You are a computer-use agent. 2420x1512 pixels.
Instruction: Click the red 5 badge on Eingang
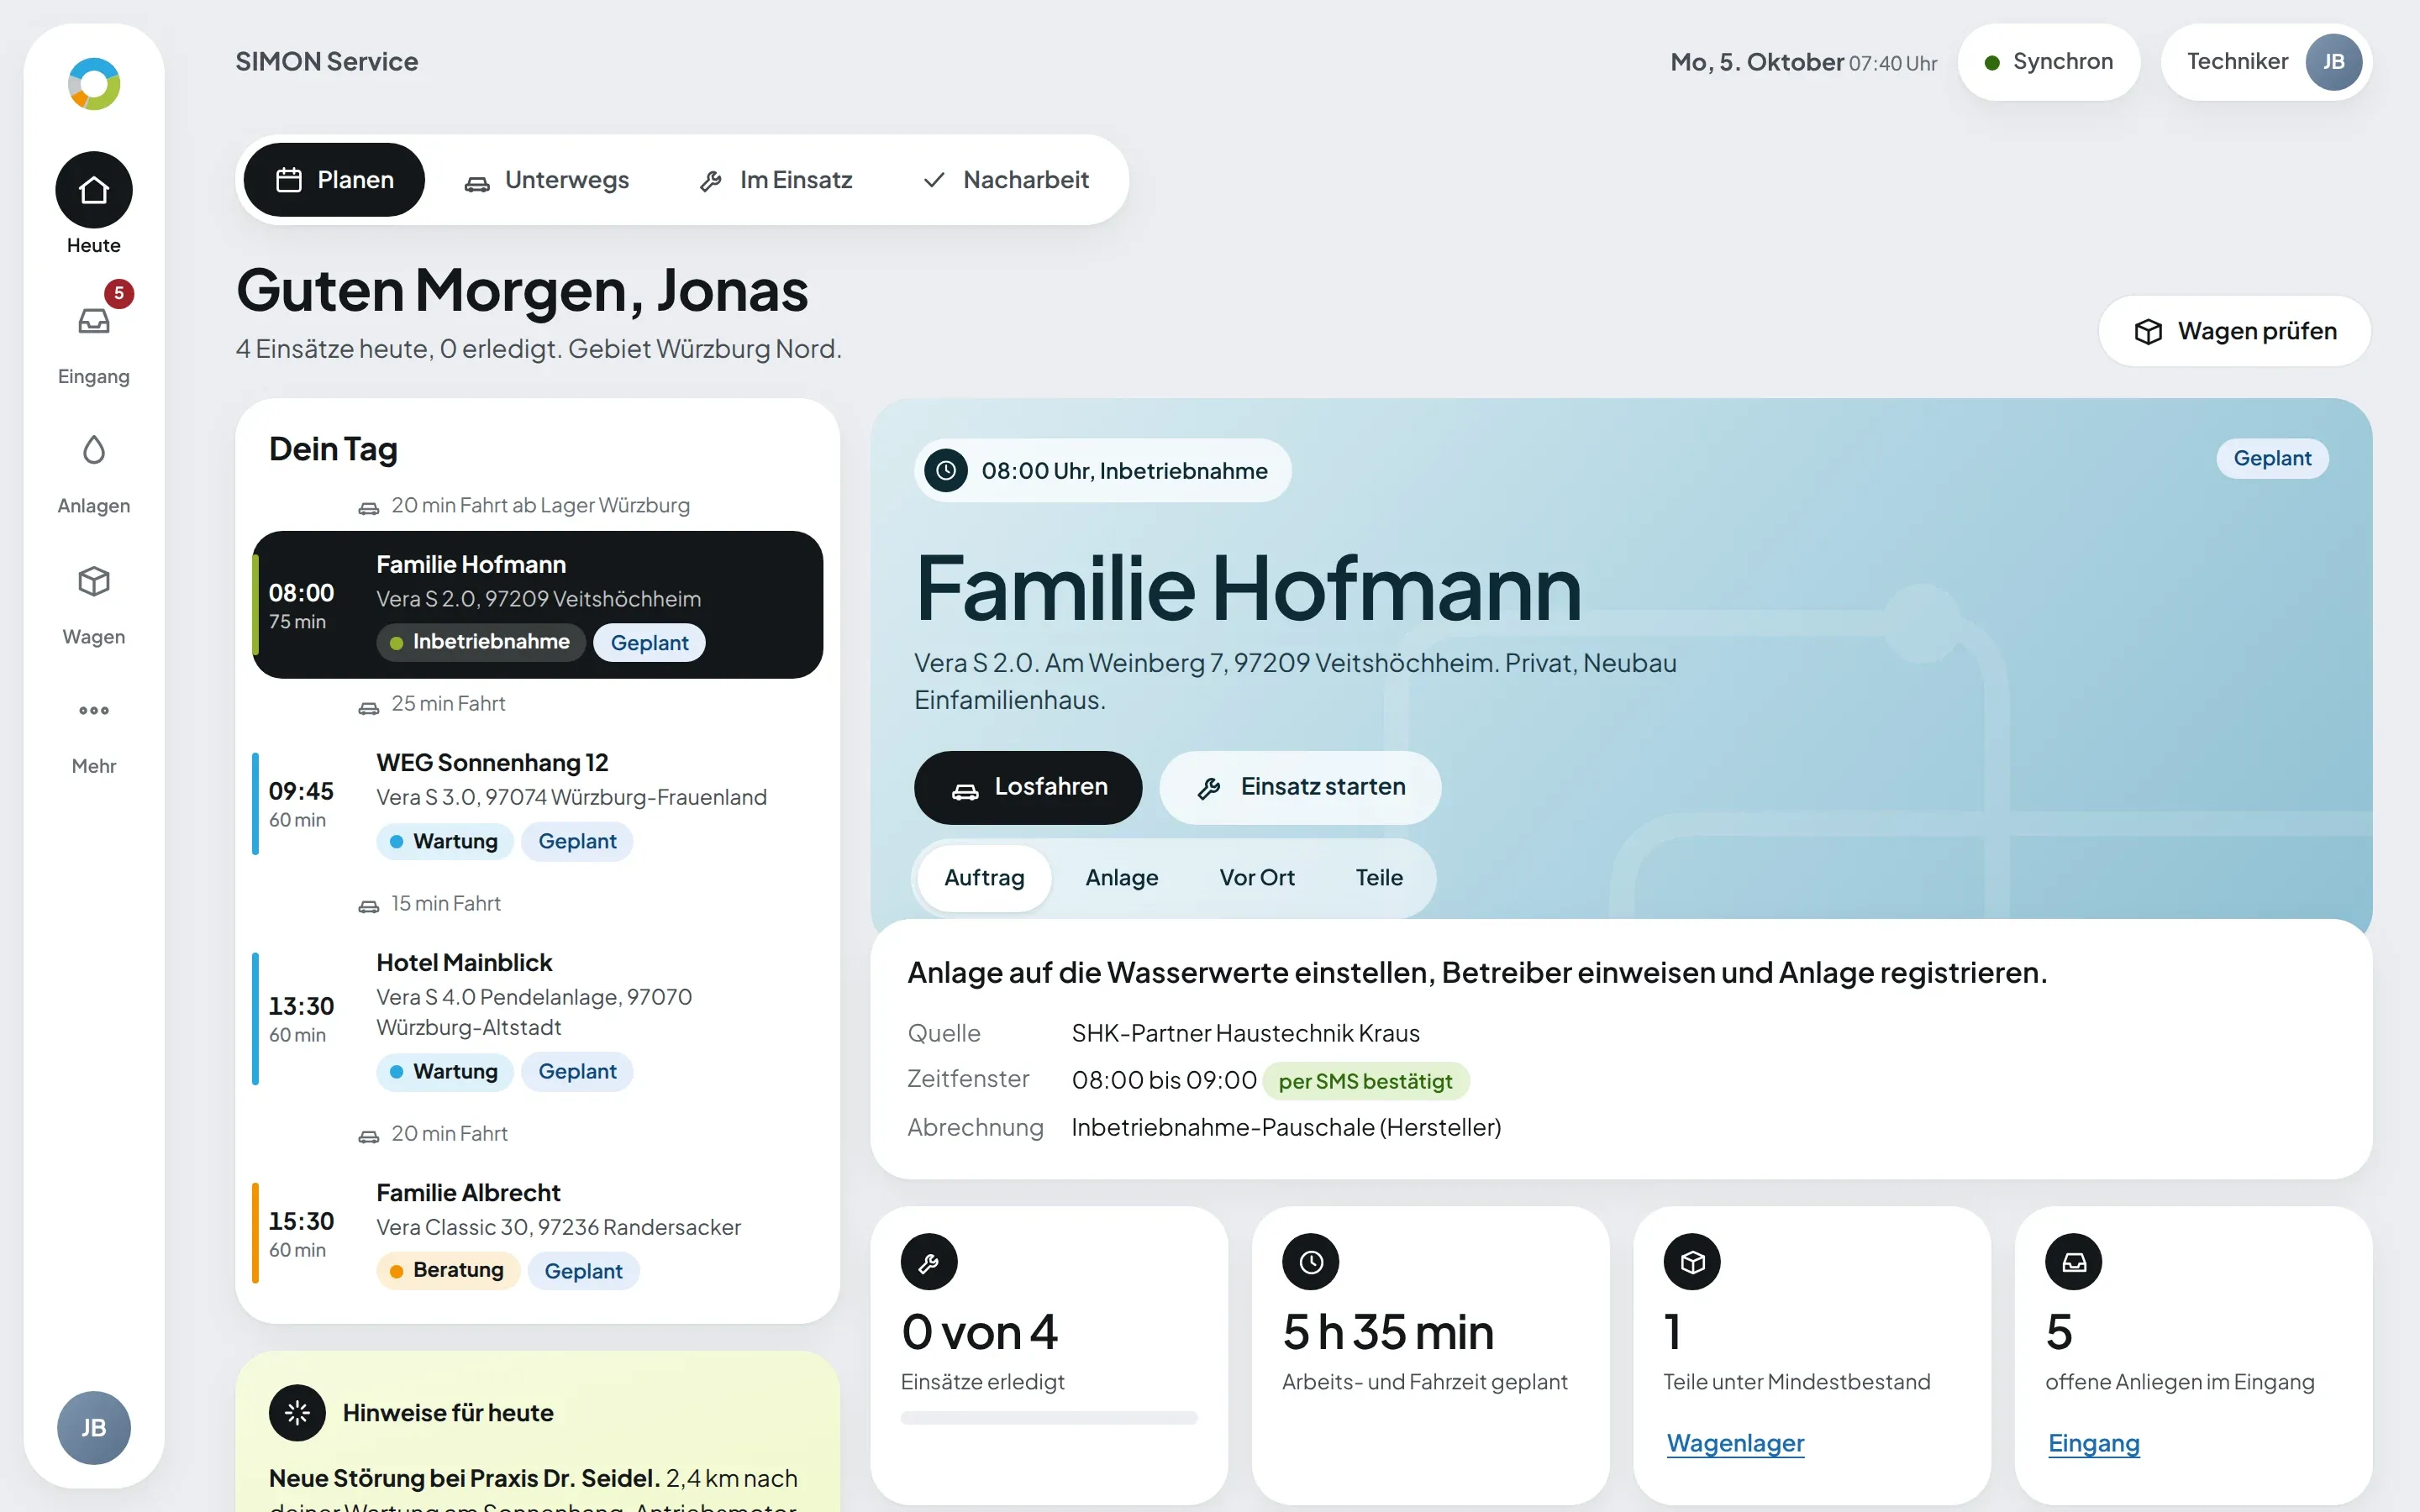point(119,293)
